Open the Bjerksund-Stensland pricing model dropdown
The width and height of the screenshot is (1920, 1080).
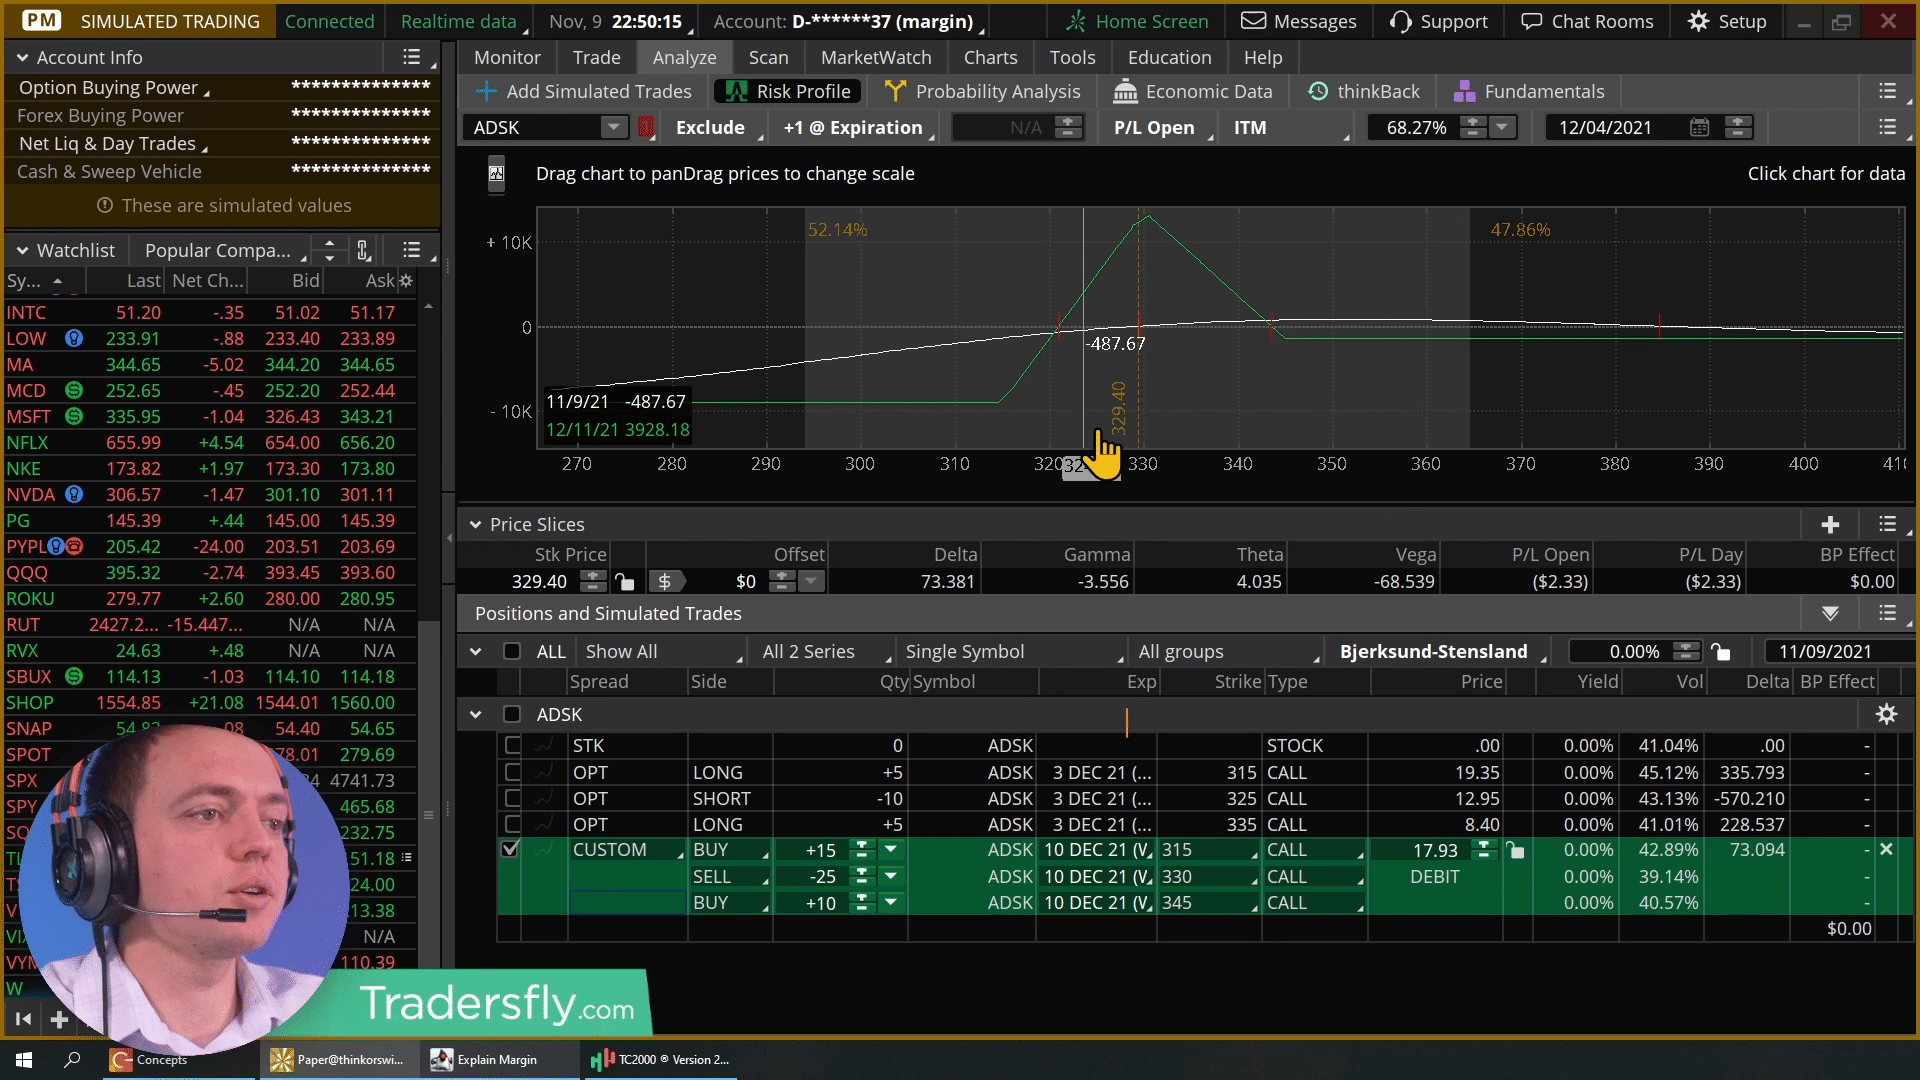(x=1441, y=651)
